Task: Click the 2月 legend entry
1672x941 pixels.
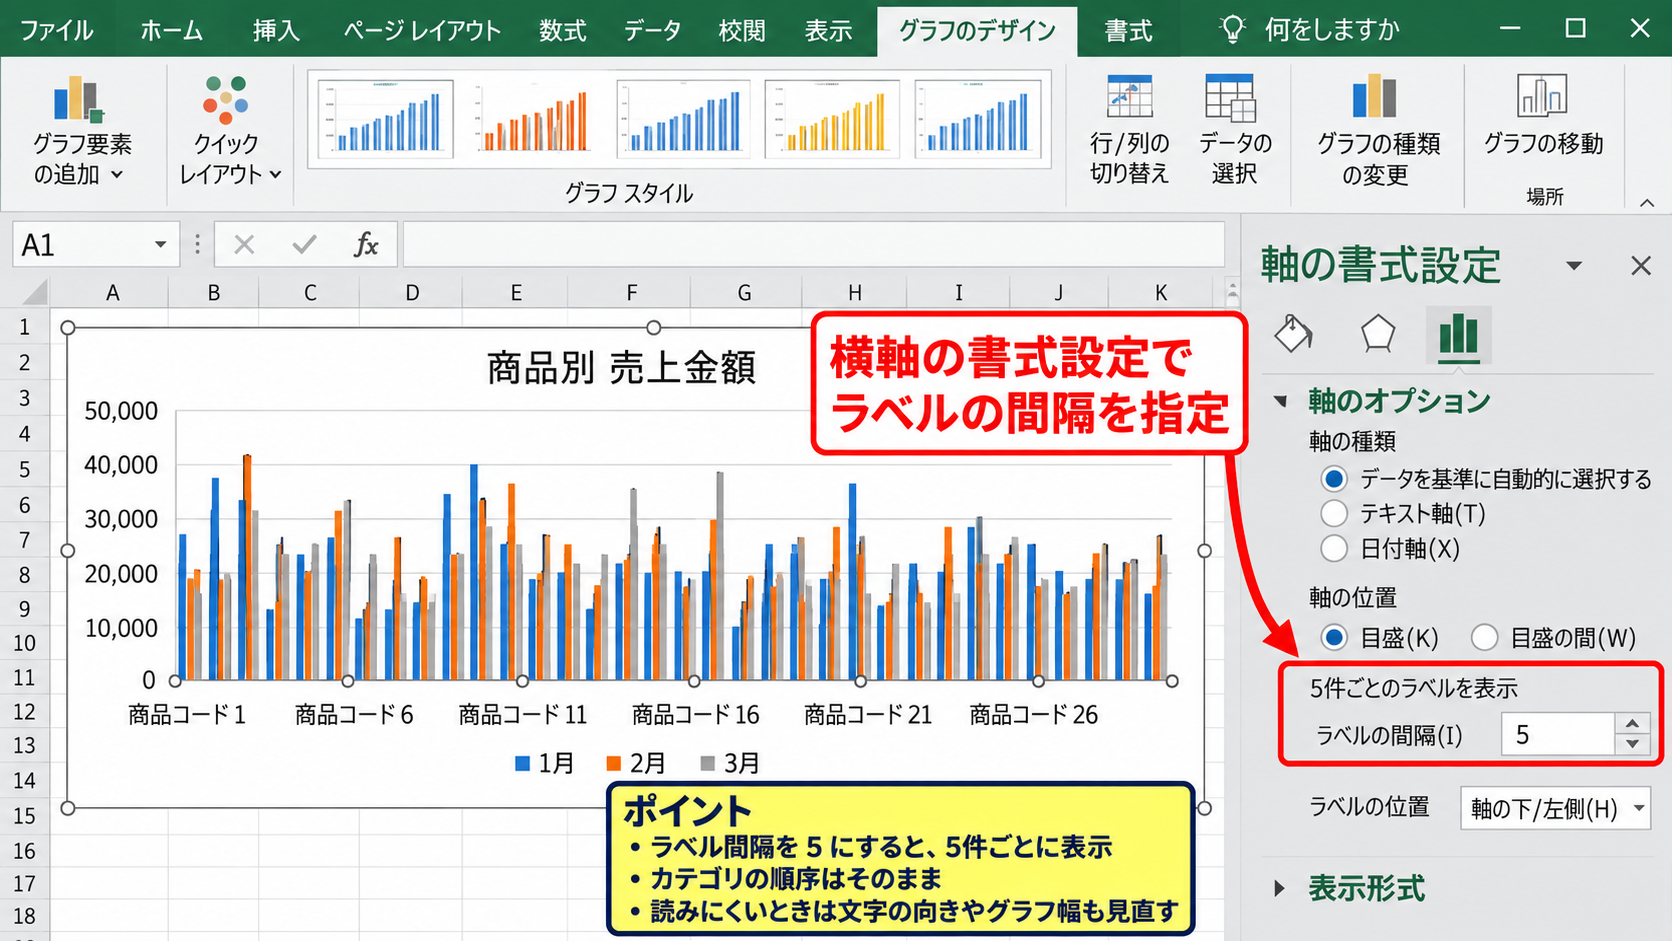Action: click(x=636, y=763)
